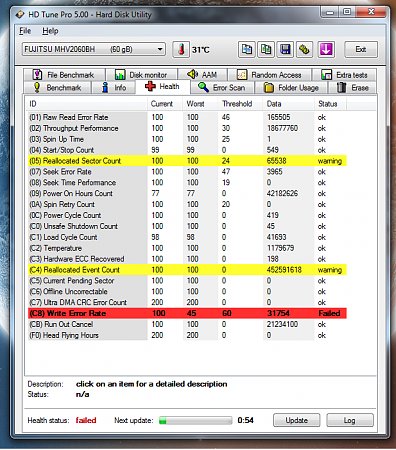
Task: Click the Next update progress bar
Action: coord(195,420)
